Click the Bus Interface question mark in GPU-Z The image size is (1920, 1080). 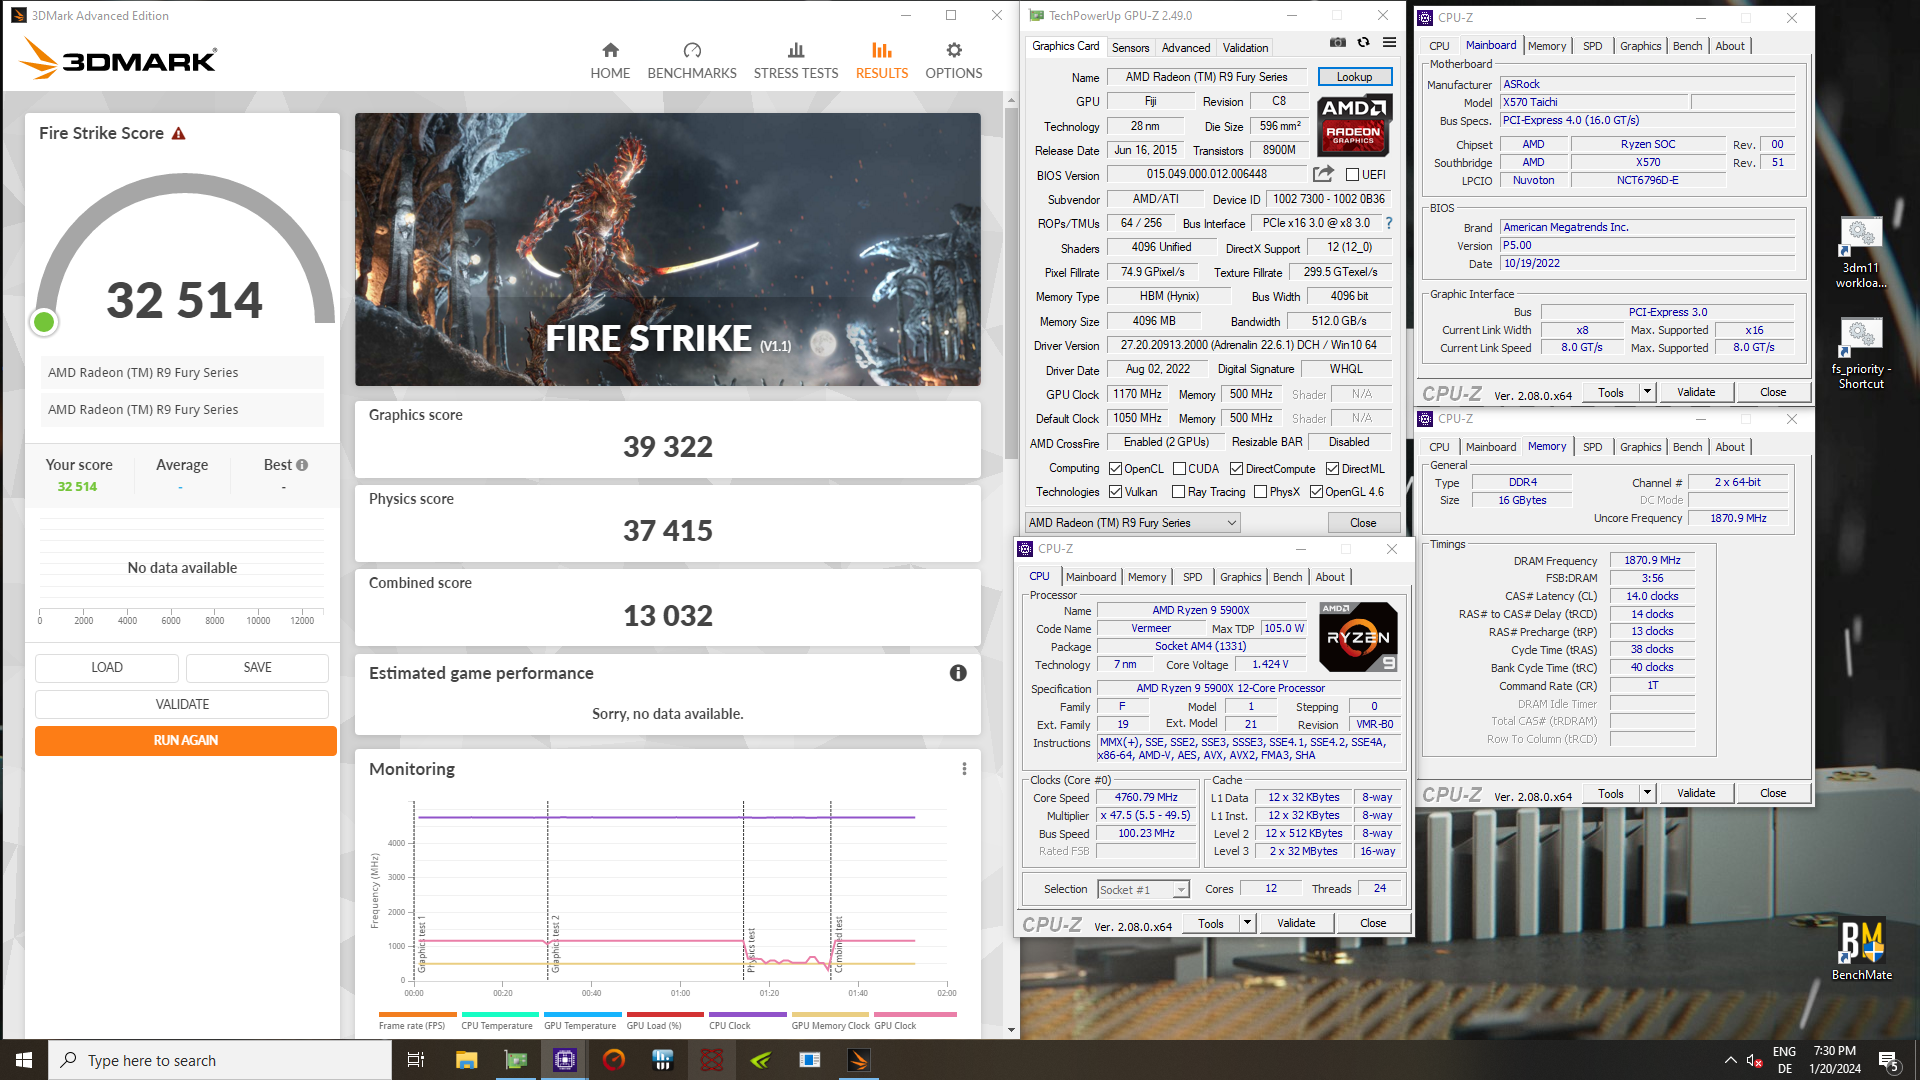pos(1389,223)
